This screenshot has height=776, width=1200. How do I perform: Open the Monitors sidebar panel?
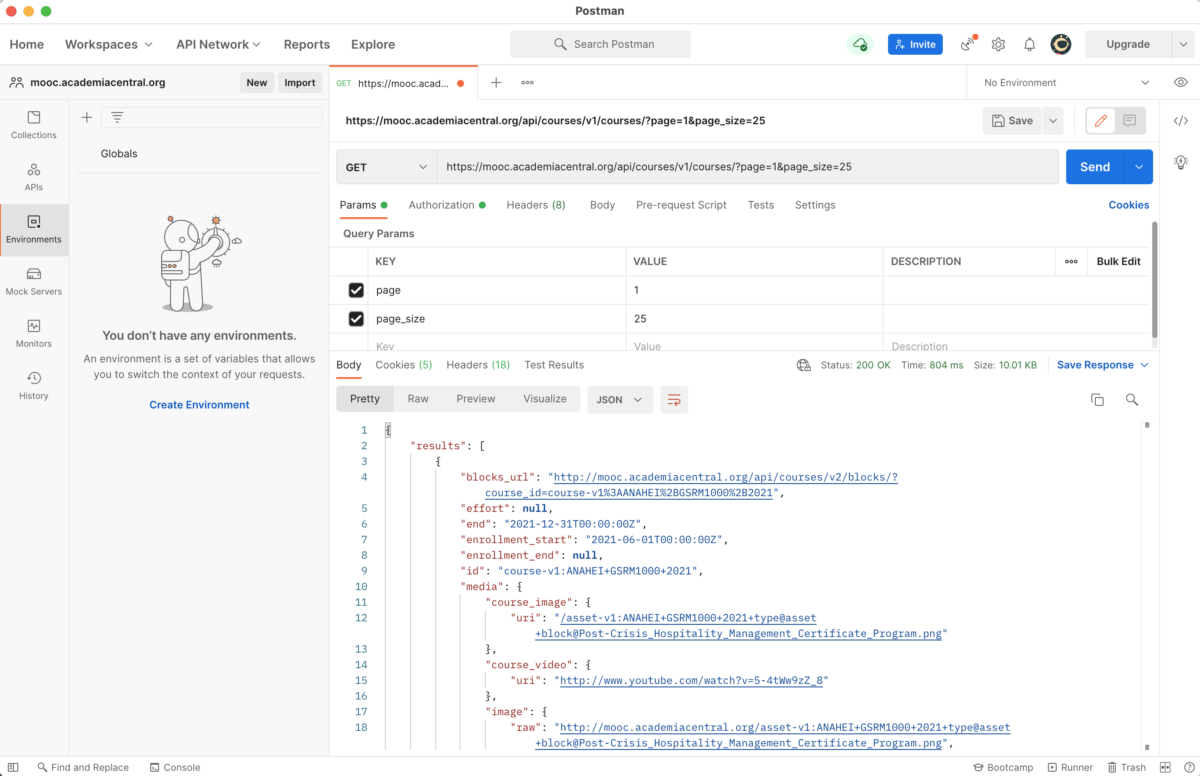pos(33,335)
